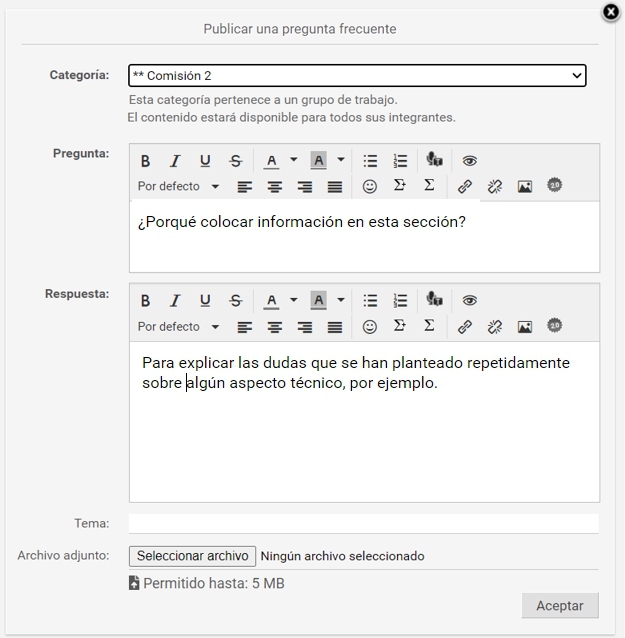Click numbered list icon in Respuesta toolbar

pyautogui.click(x=400, y=300)
